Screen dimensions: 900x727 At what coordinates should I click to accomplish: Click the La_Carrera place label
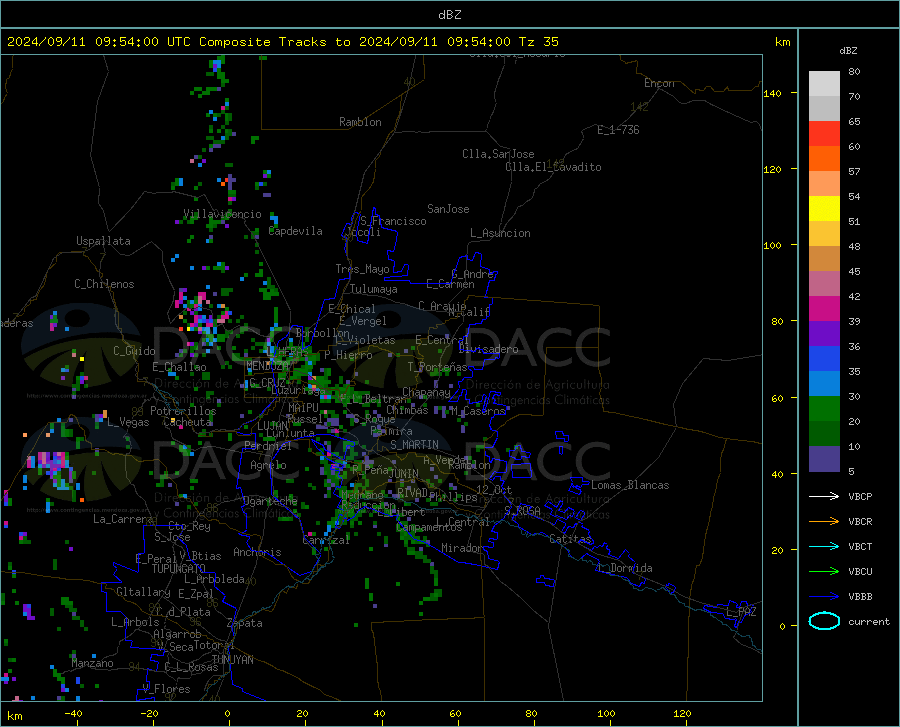click(123, 519)
